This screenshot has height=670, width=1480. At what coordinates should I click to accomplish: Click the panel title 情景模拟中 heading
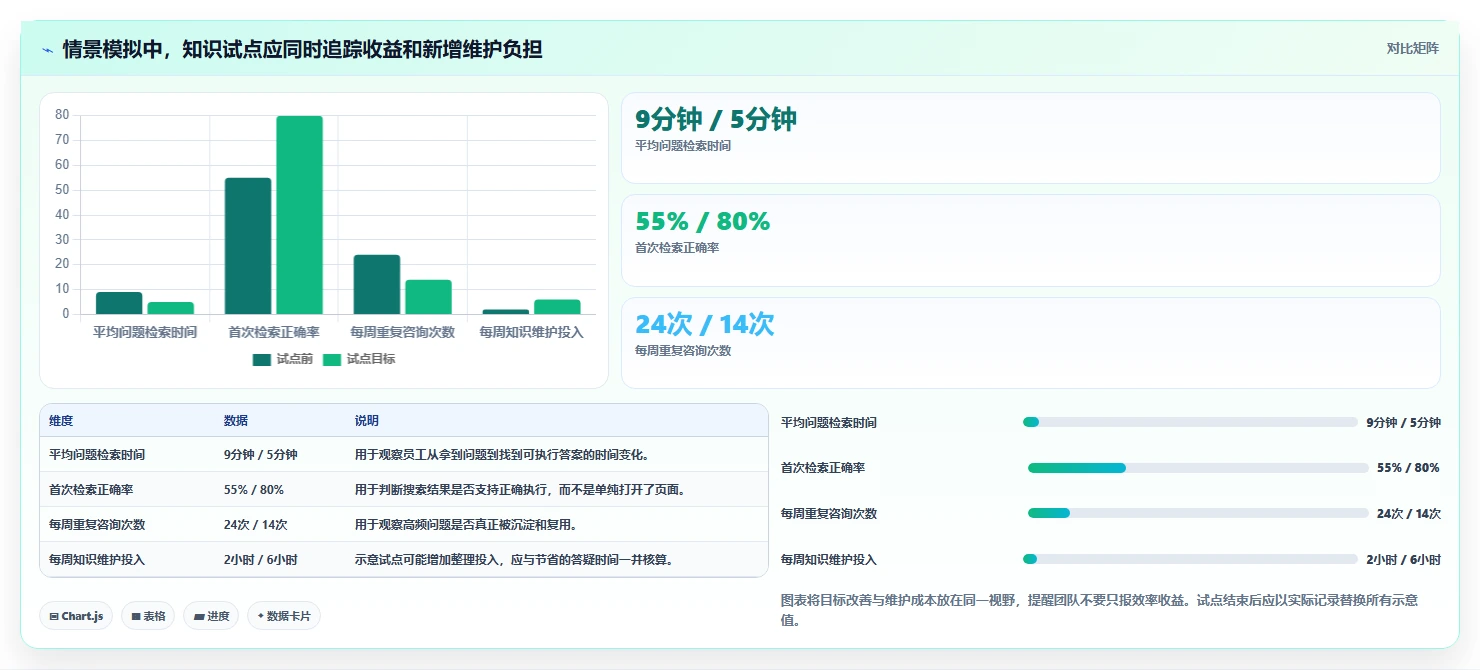tap(302, 49)
